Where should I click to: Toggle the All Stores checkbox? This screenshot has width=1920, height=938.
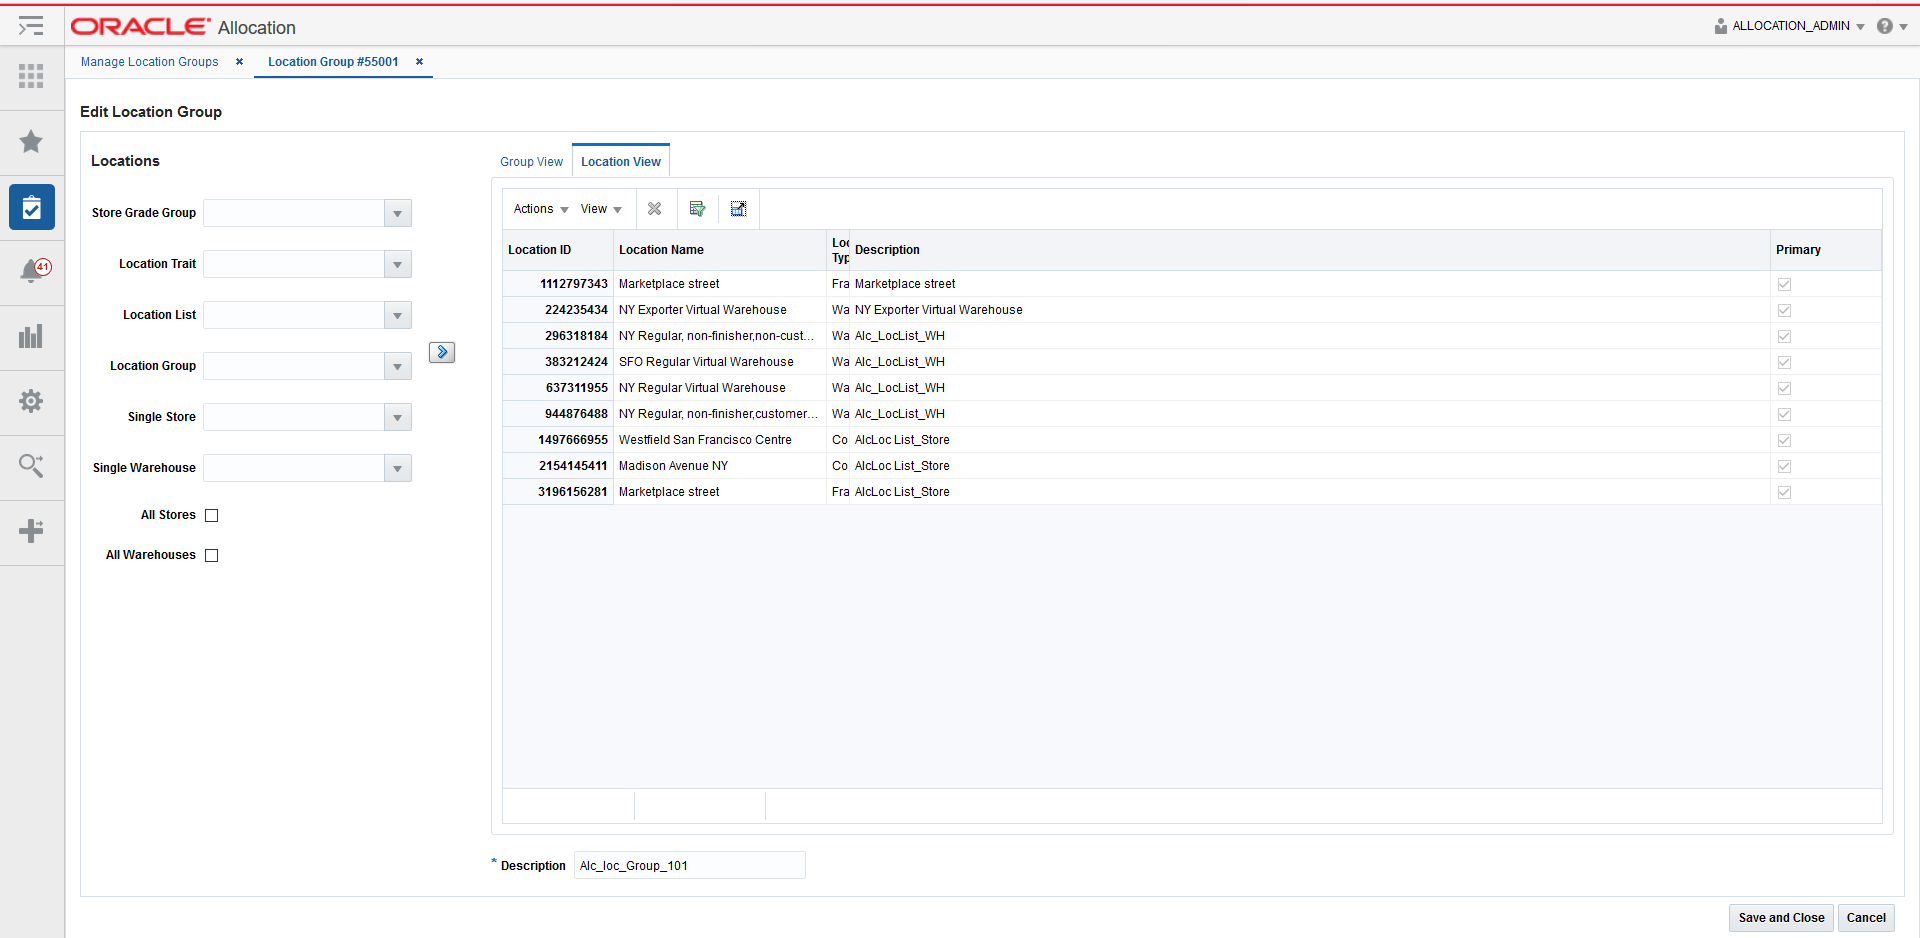(211, 516)
